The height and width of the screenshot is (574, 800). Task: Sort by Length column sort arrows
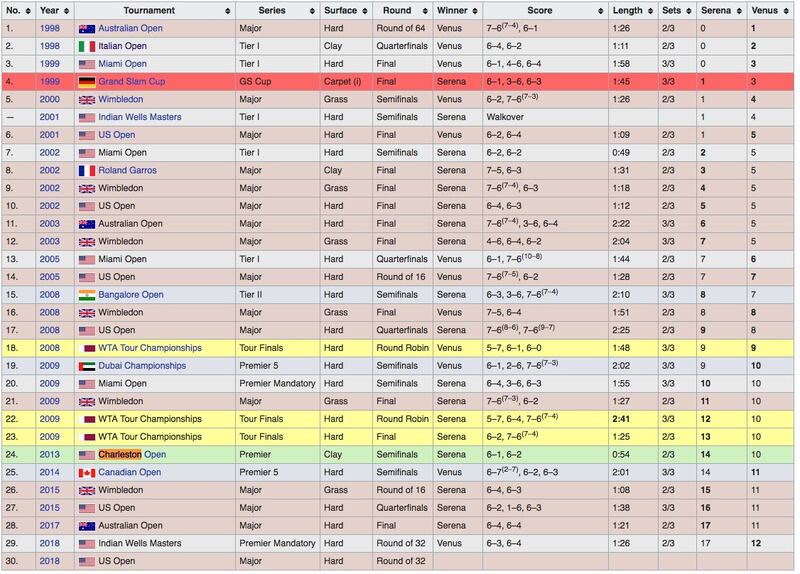pos(651,11)
